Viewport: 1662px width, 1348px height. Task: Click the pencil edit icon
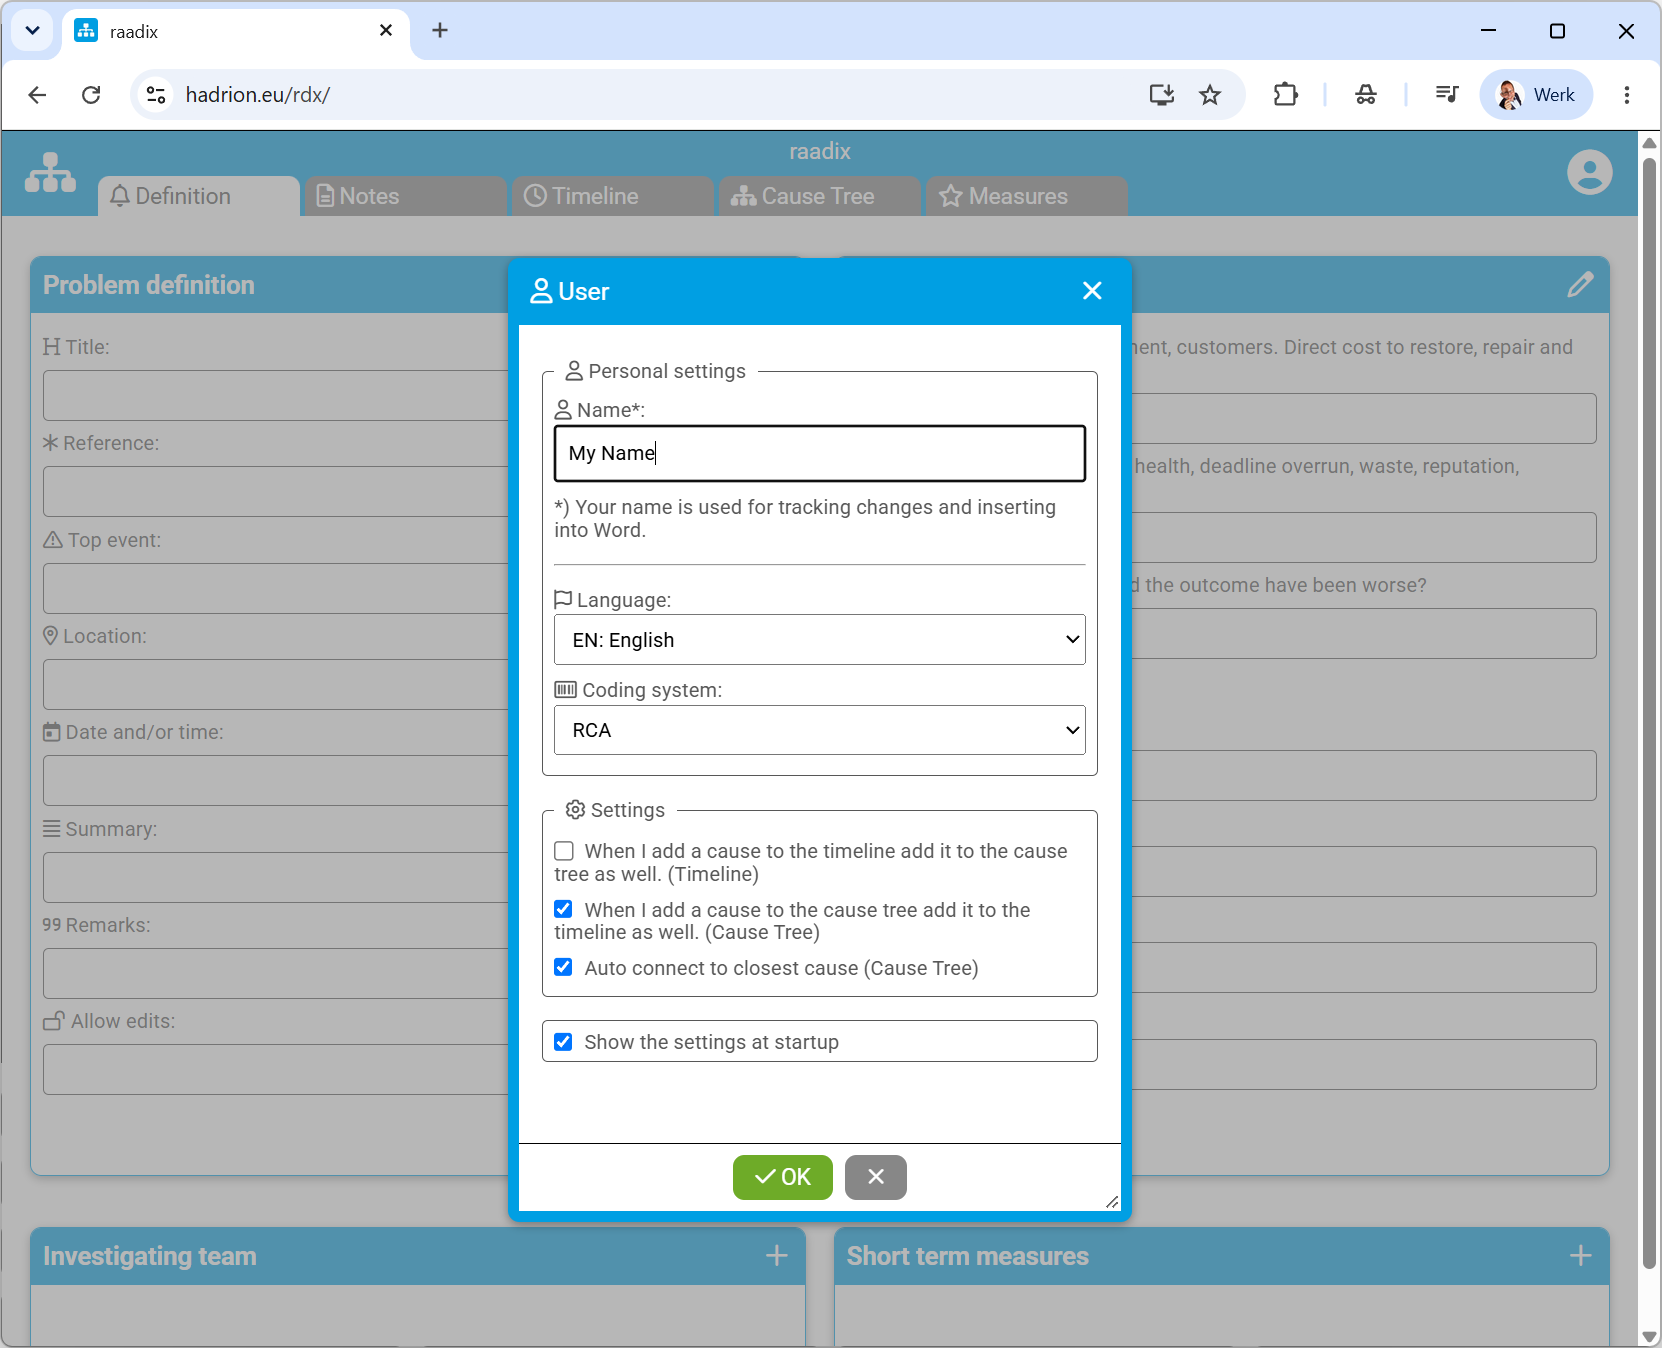1580,285
